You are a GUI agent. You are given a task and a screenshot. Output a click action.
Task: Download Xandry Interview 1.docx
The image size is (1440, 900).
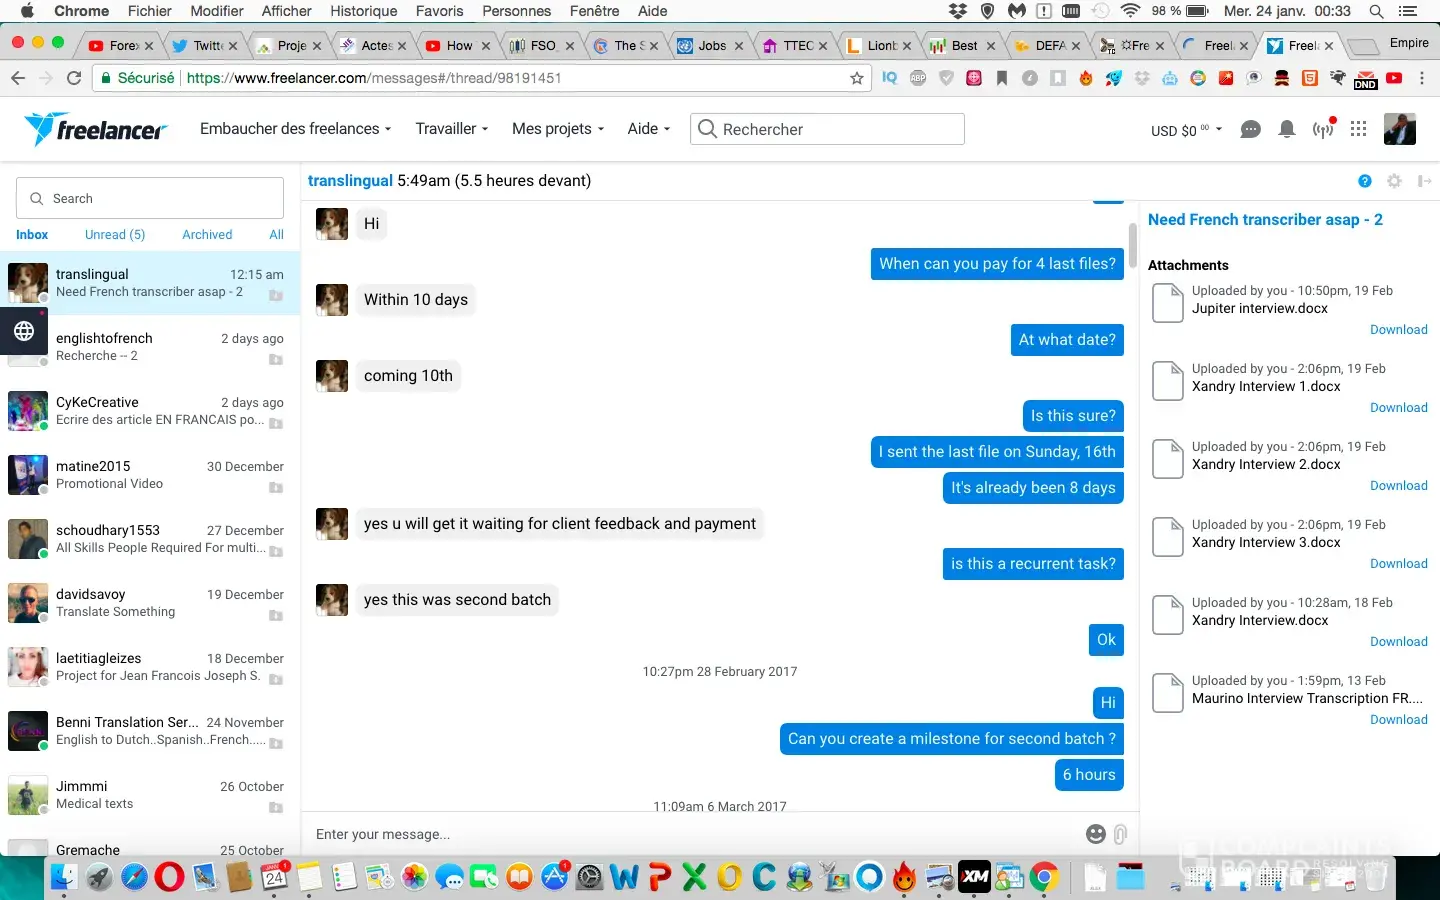click(1399, 408)
